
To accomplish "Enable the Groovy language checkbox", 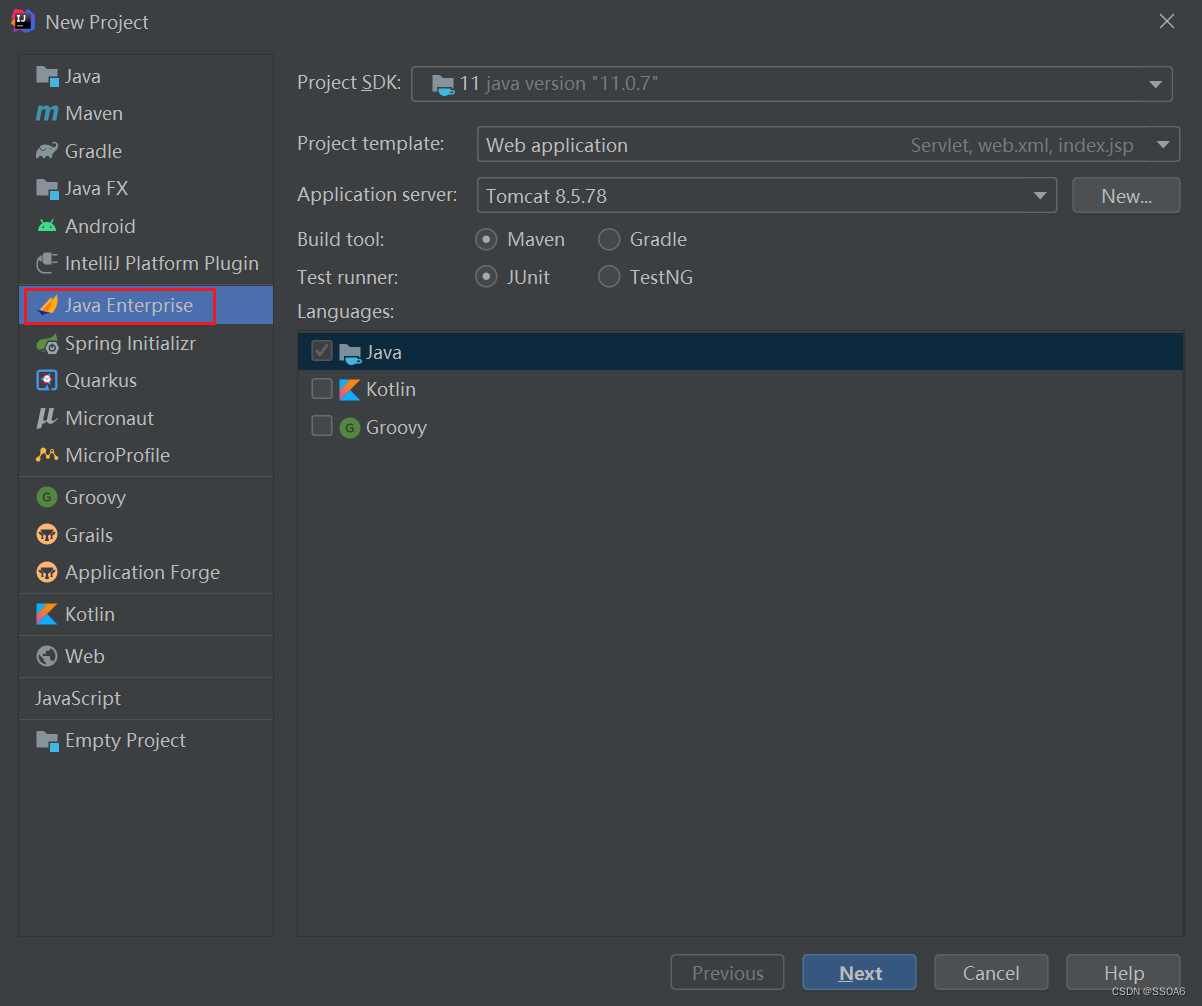I will pos(322,426).
